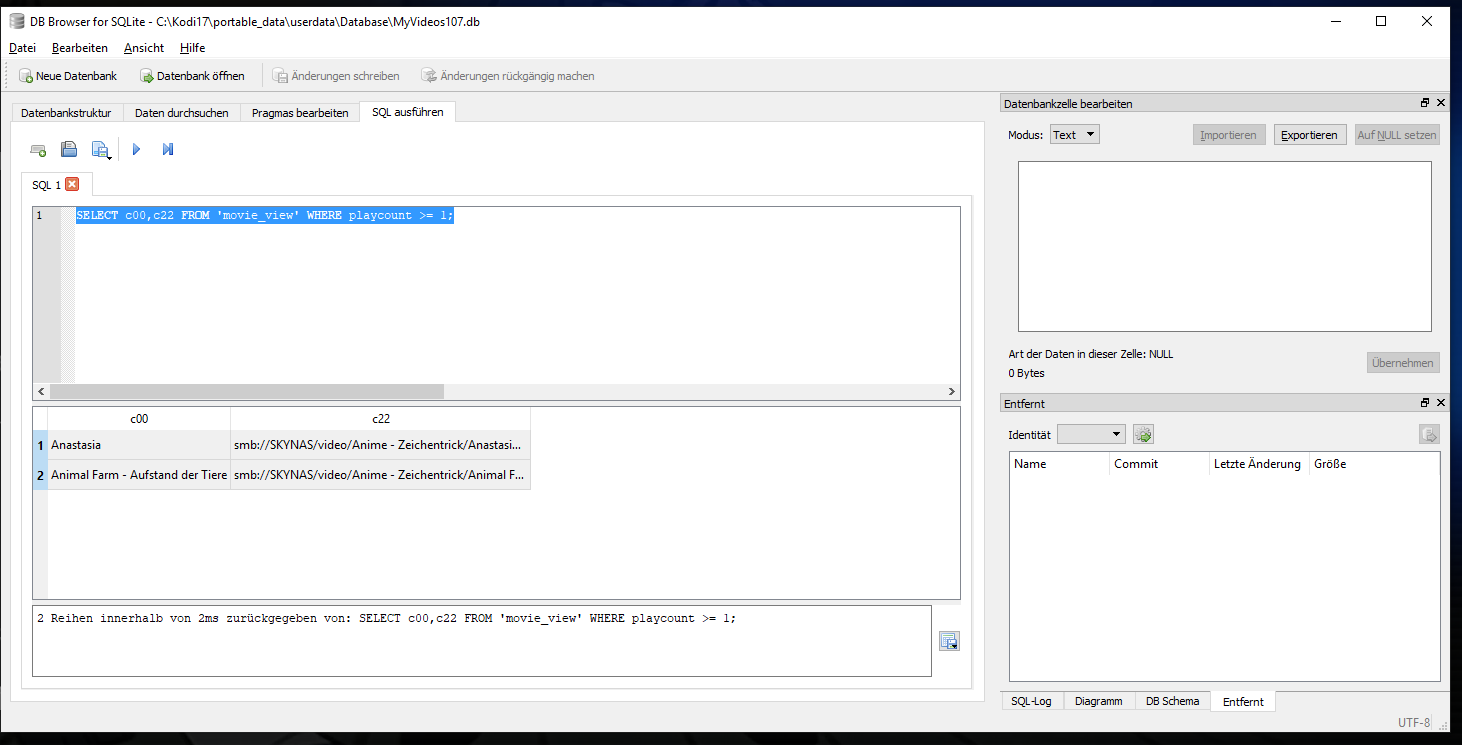Click editor scrollbar left arrow

click(41, 392)
